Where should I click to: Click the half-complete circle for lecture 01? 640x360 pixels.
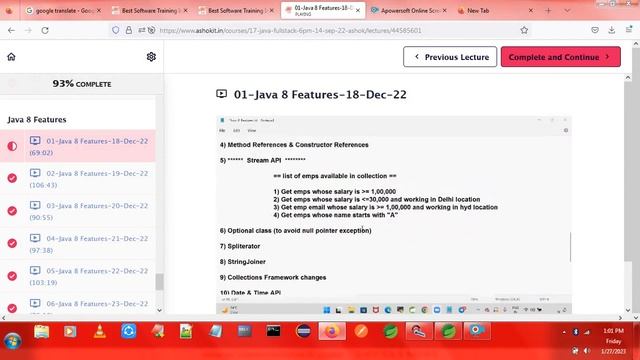pos(12,146)
